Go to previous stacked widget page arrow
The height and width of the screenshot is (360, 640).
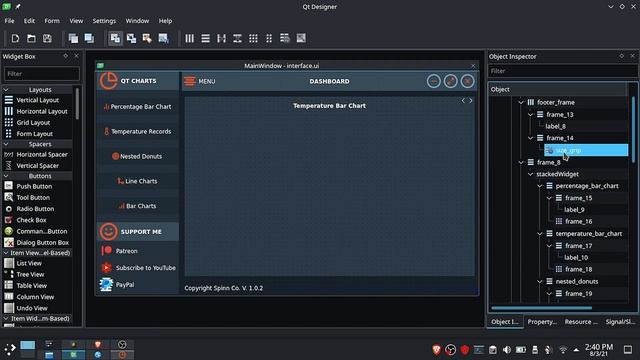click(x=463, y=100)
